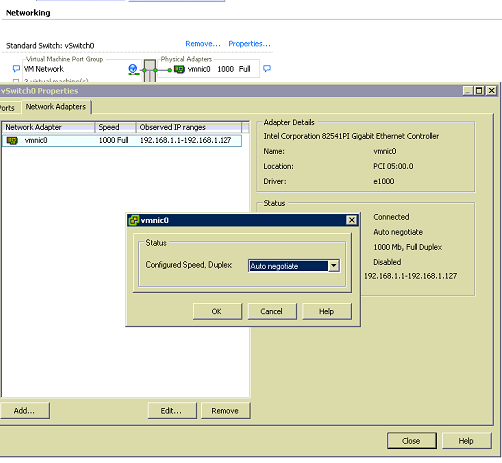
Task: Open the Configured Speed, Duplex dropdown arrow
Action: coord(334,266)
